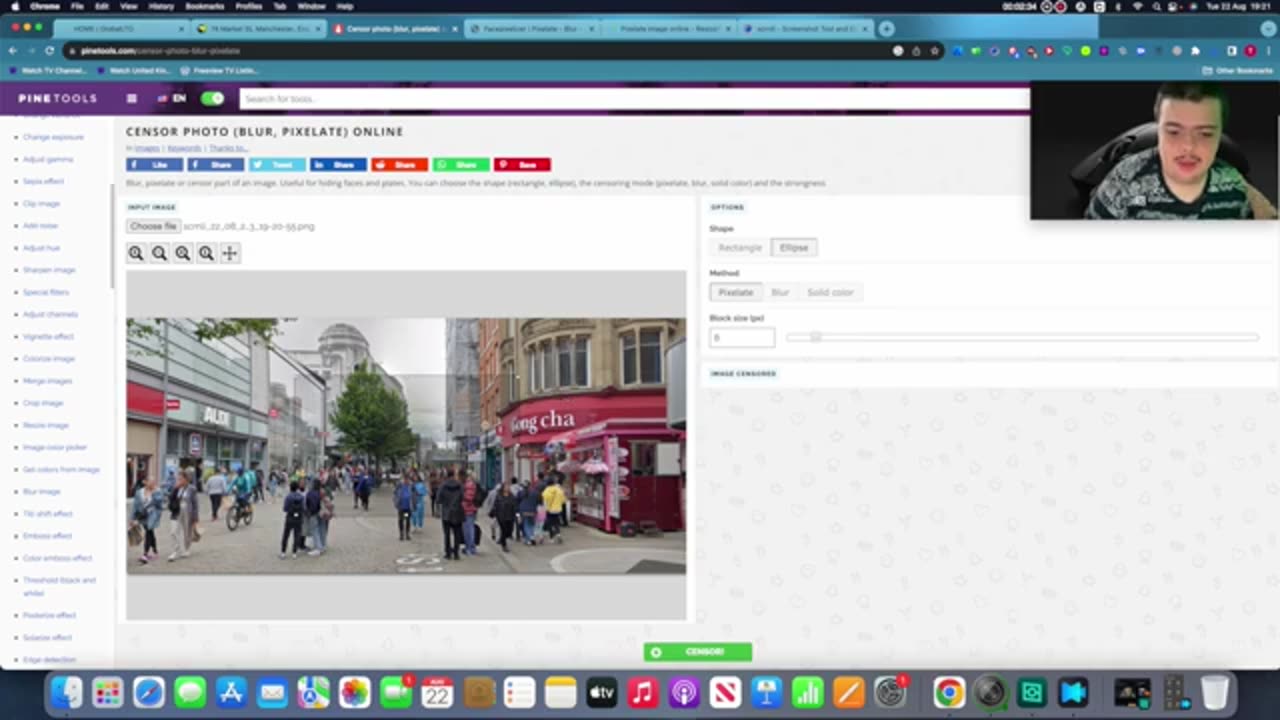1280x720 pixels.
Task: Save the page to Pinterest
Action: [522, 164]
